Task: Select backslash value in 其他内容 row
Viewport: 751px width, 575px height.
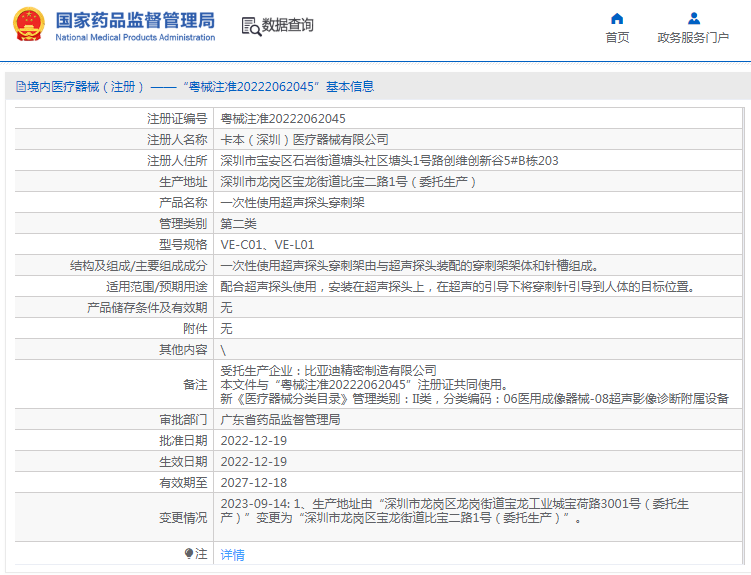Action: pyautogui.click(x=223, y=350)
